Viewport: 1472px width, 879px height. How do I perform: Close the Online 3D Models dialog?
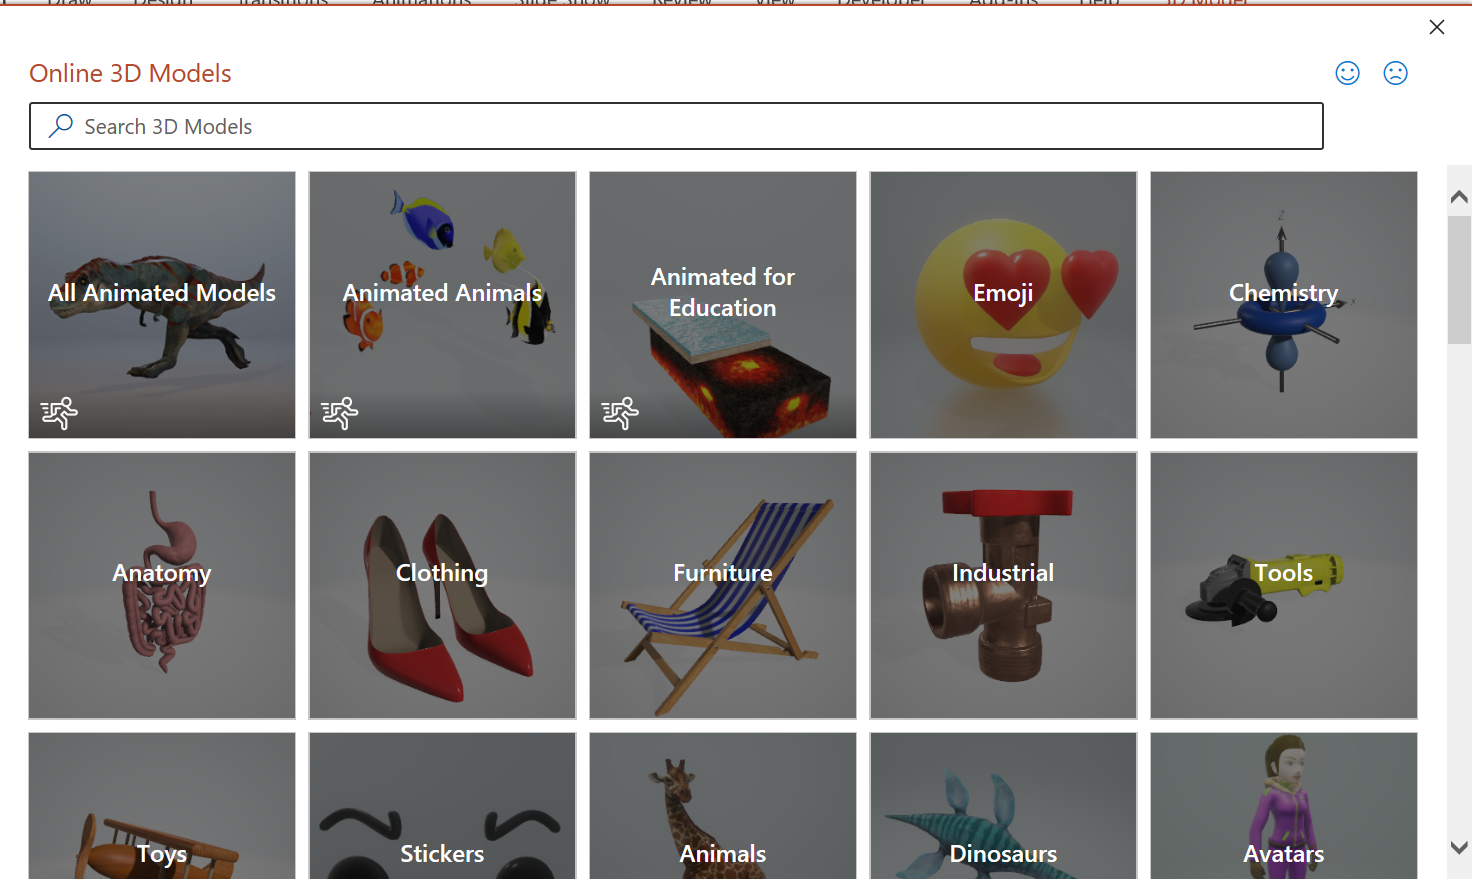pyautogui.click(x=1437, y=27)
